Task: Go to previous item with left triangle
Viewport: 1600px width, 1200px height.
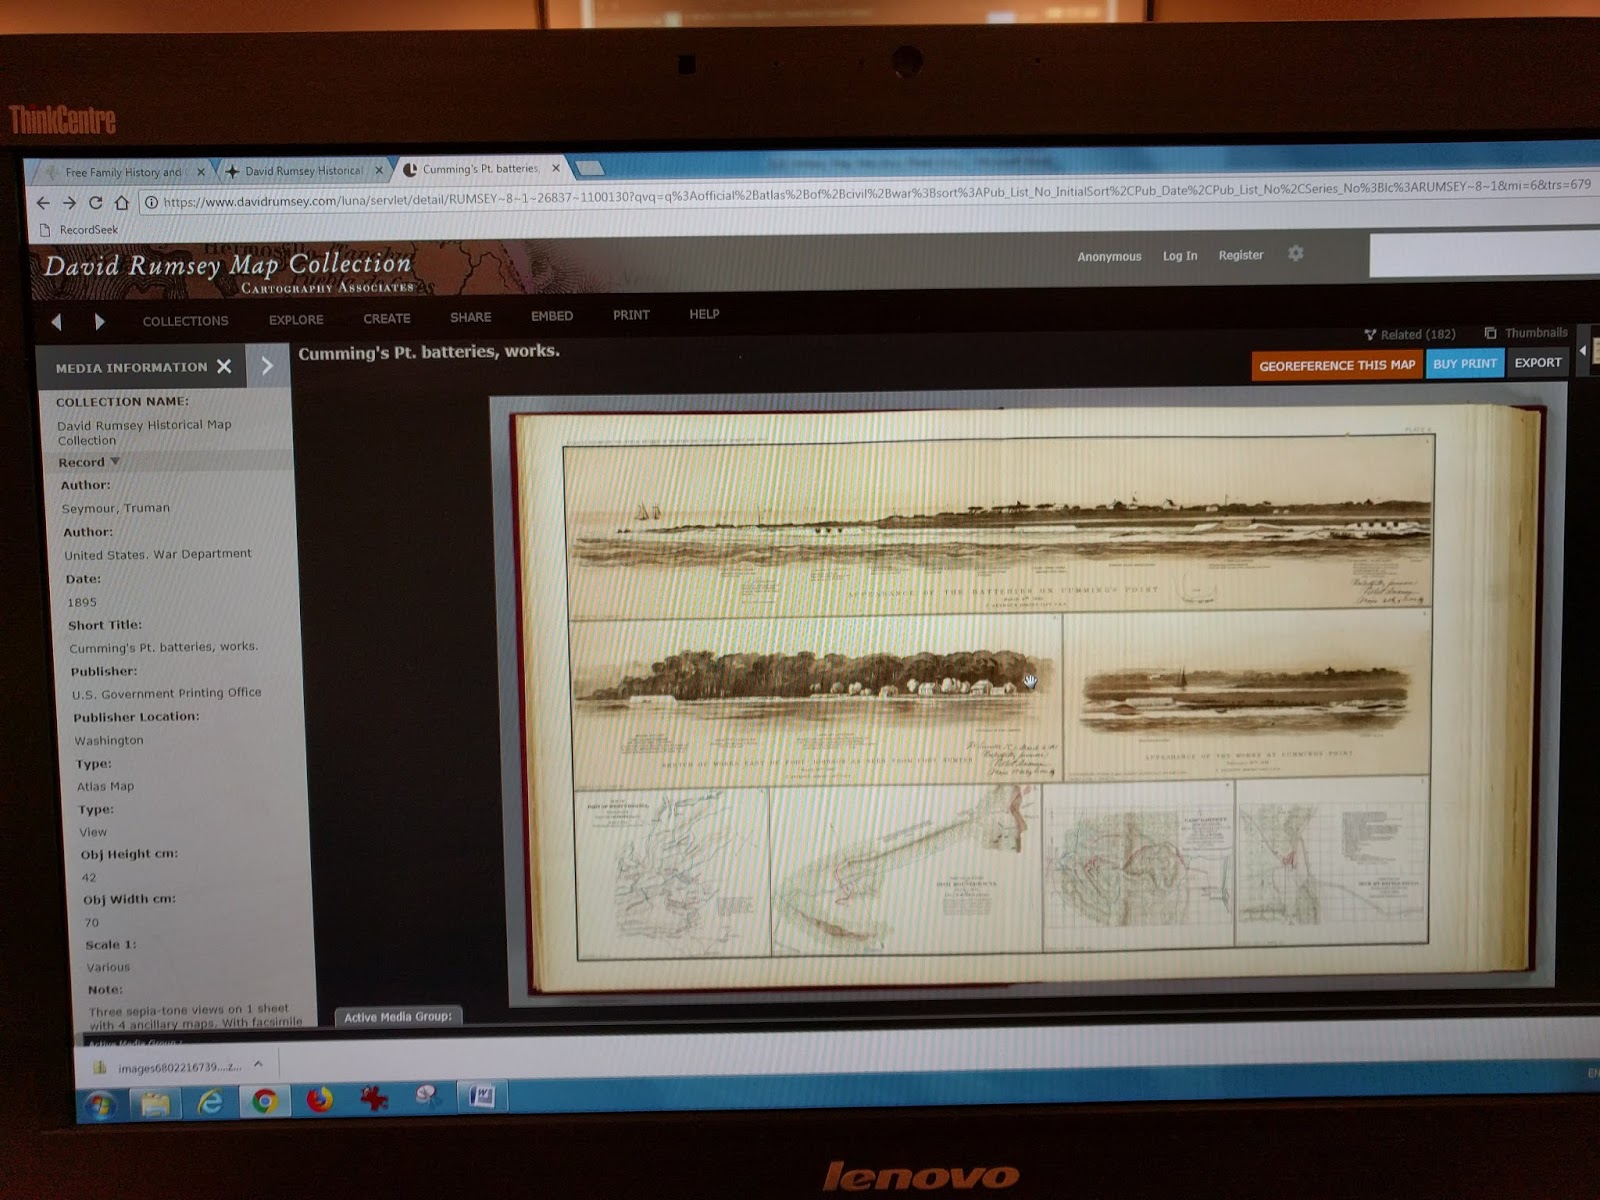Action: coord(57,321)
